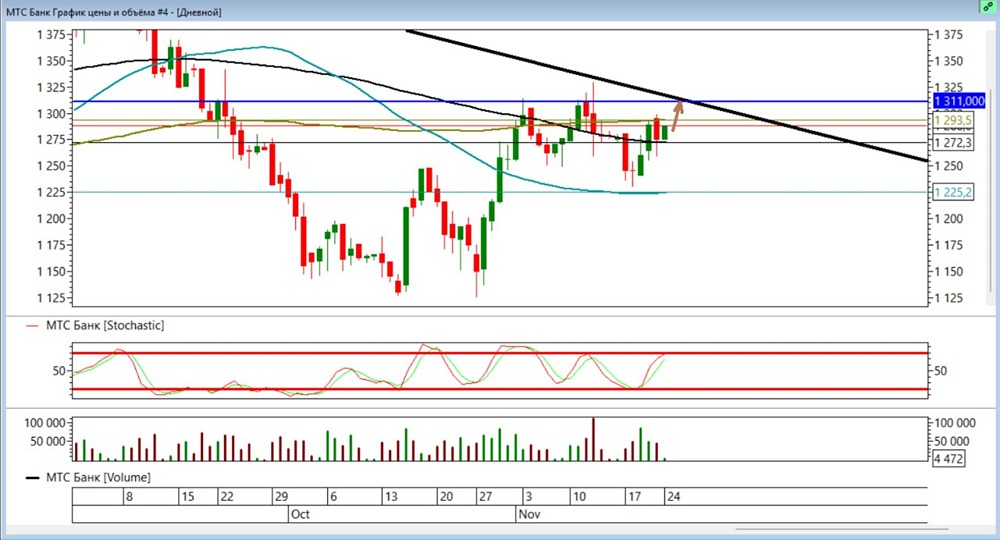Click the 1 272,3 level price label
Image resolution: width=1000 pixels, height=540 pixels.
tap(953, 143)
